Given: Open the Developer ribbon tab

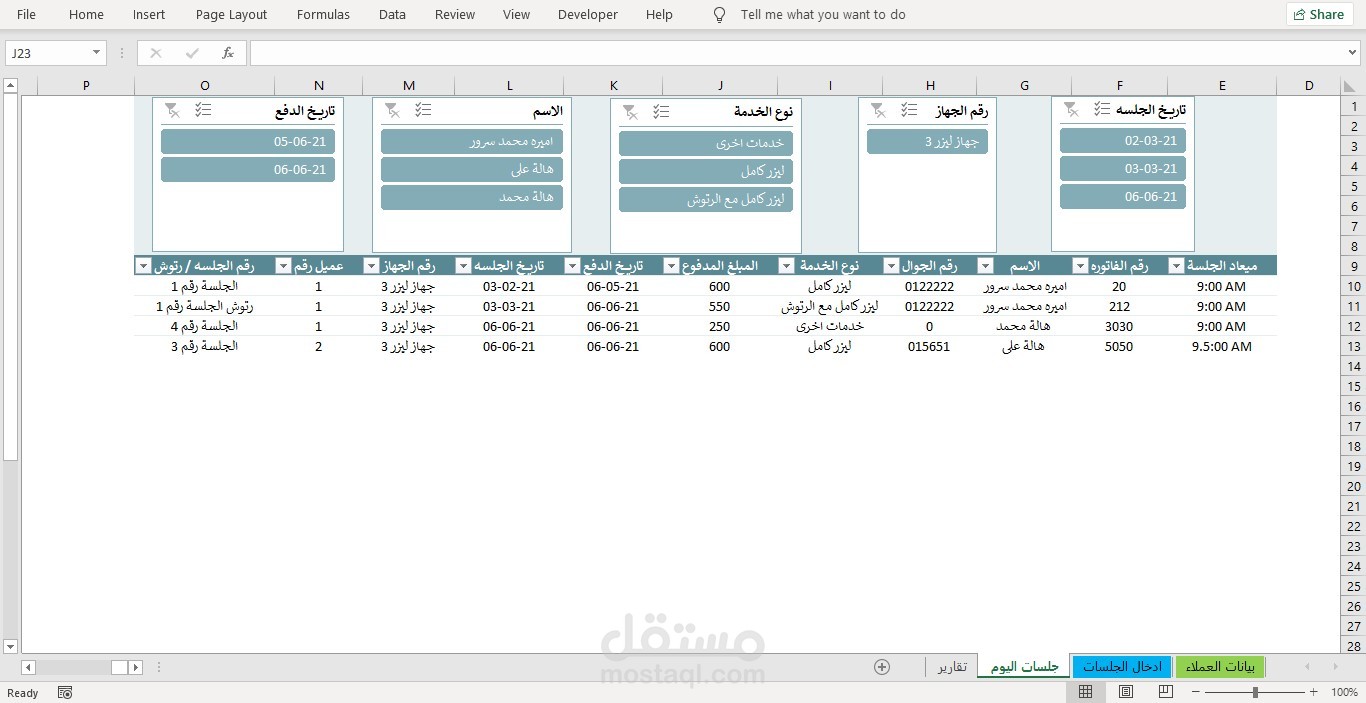Looking at the screenshot, I should [x=588, y=15].
